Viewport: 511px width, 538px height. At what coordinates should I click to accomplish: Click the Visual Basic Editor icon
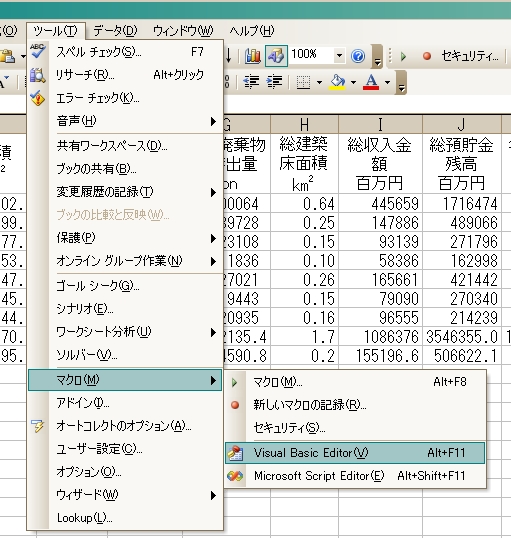click(235, 453)
